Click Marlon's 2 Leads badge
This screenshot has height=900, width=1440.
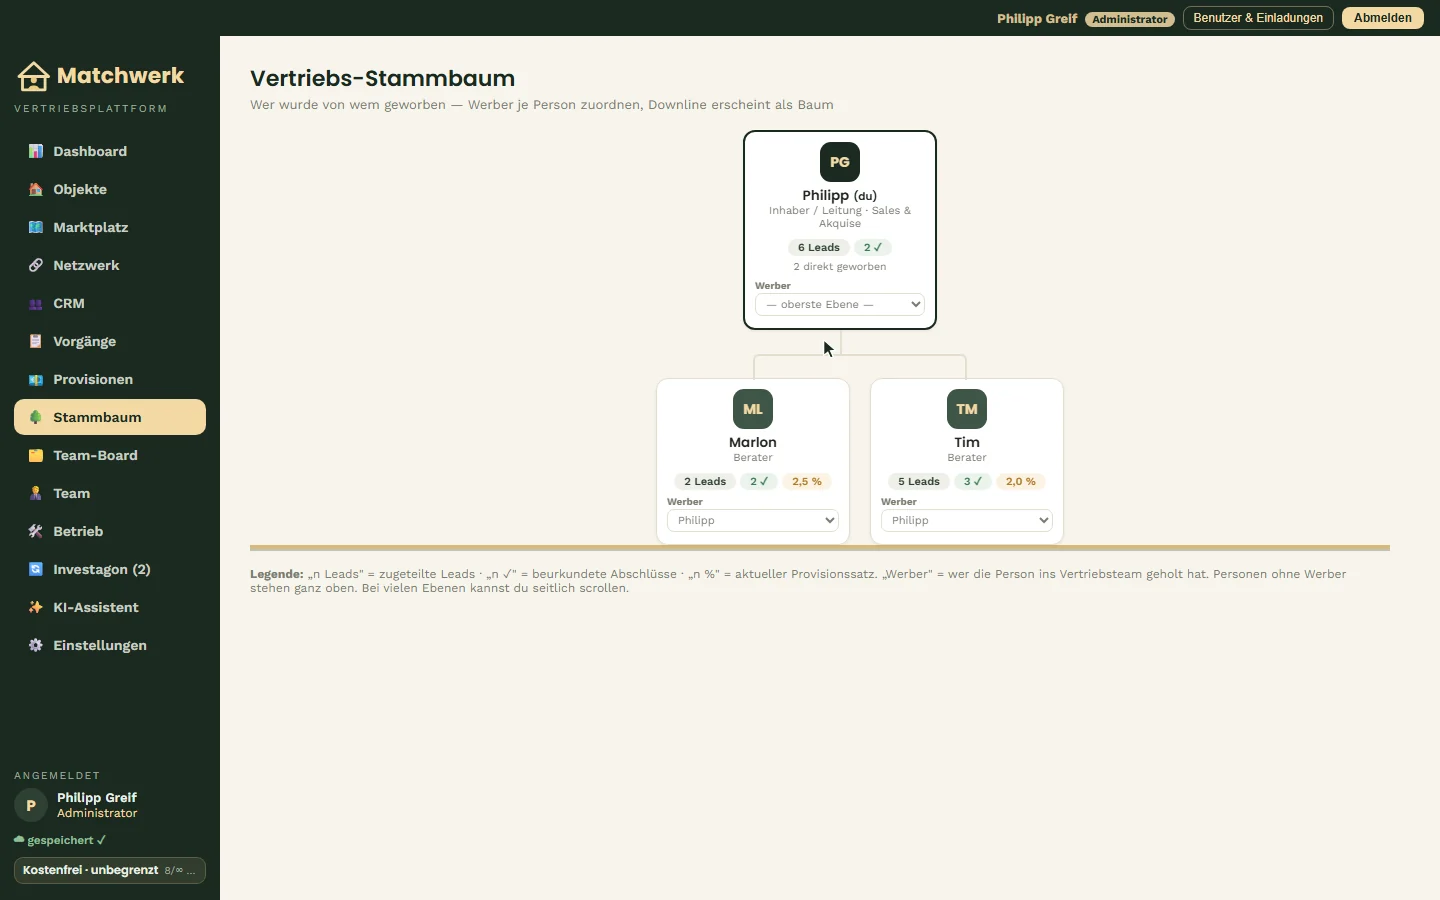705,481
